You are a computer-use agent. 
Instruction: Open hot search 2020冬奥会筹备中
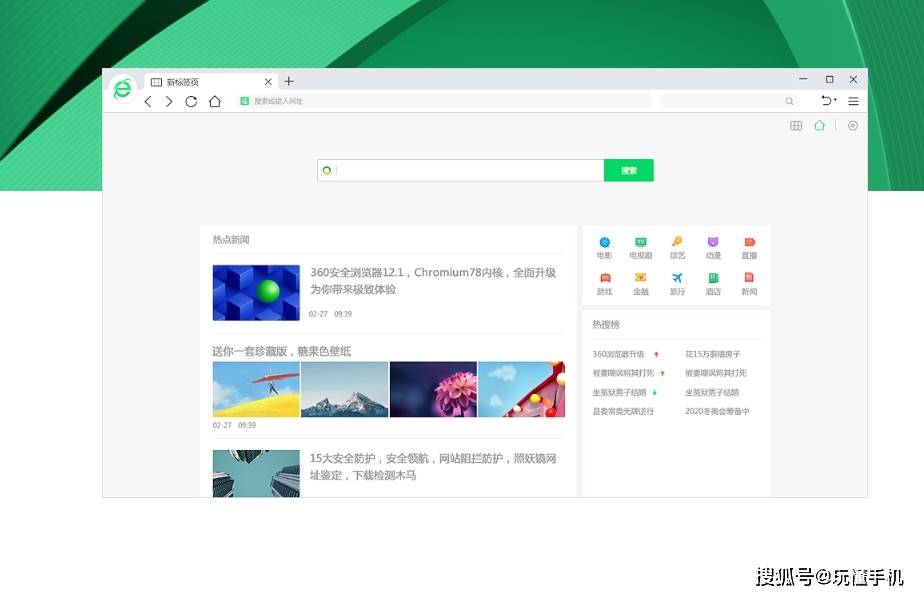717,411
